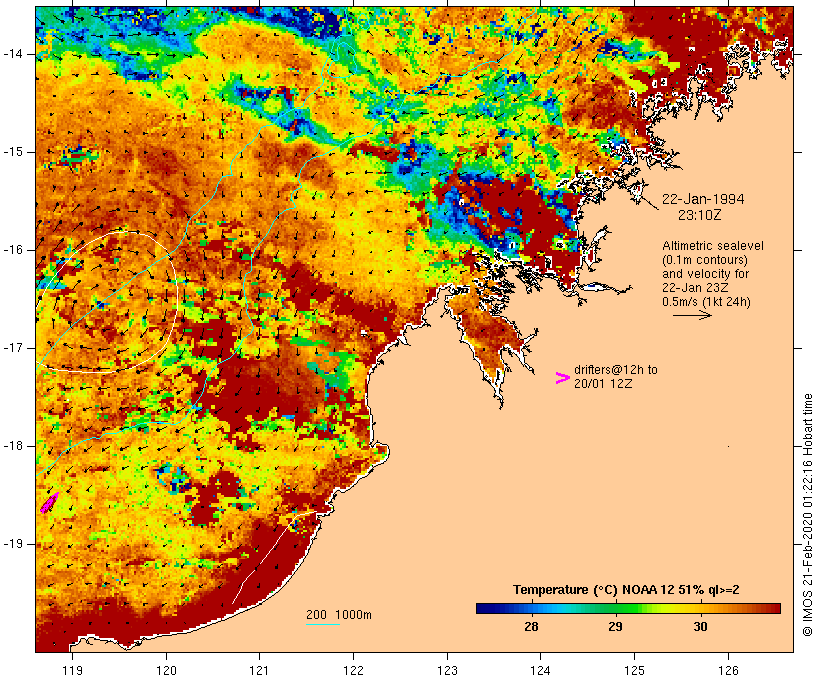The width and height of the screenshot is (820, 680).
Task: Click latitude axis label -14
Action: 13,54
